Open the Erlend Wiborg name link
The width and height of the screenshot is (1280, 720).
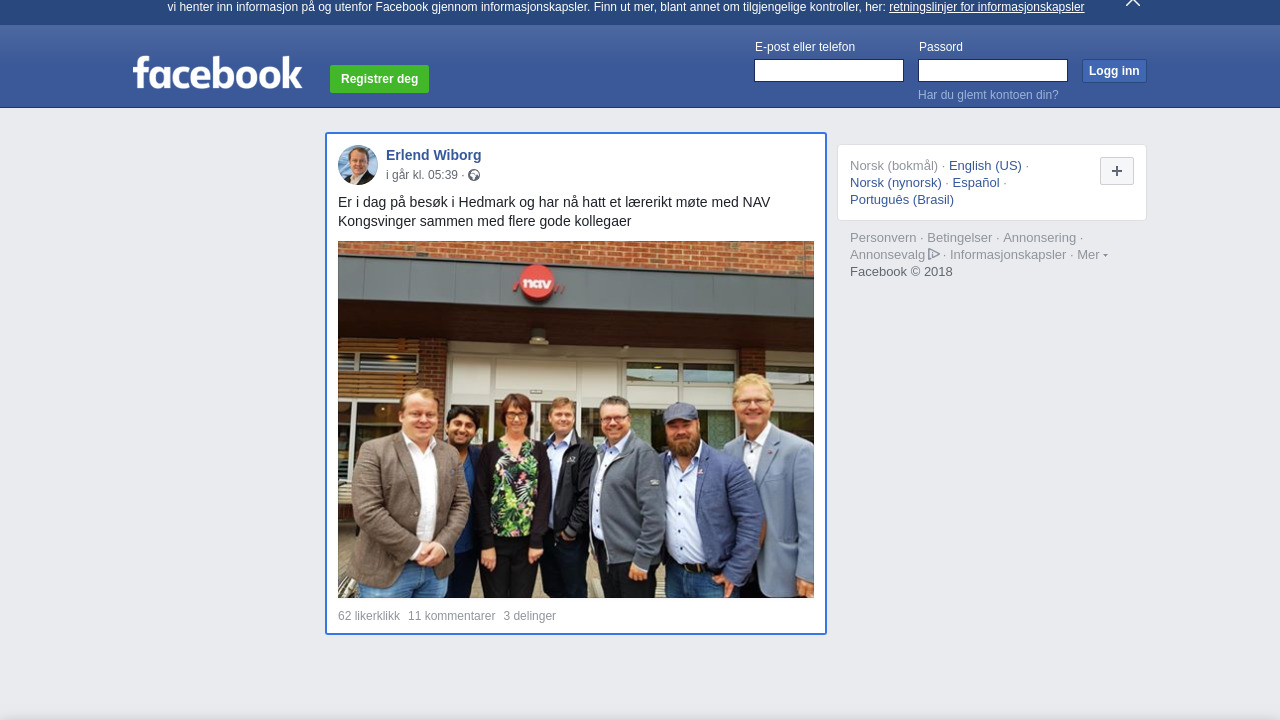click(x=434, y=155)
